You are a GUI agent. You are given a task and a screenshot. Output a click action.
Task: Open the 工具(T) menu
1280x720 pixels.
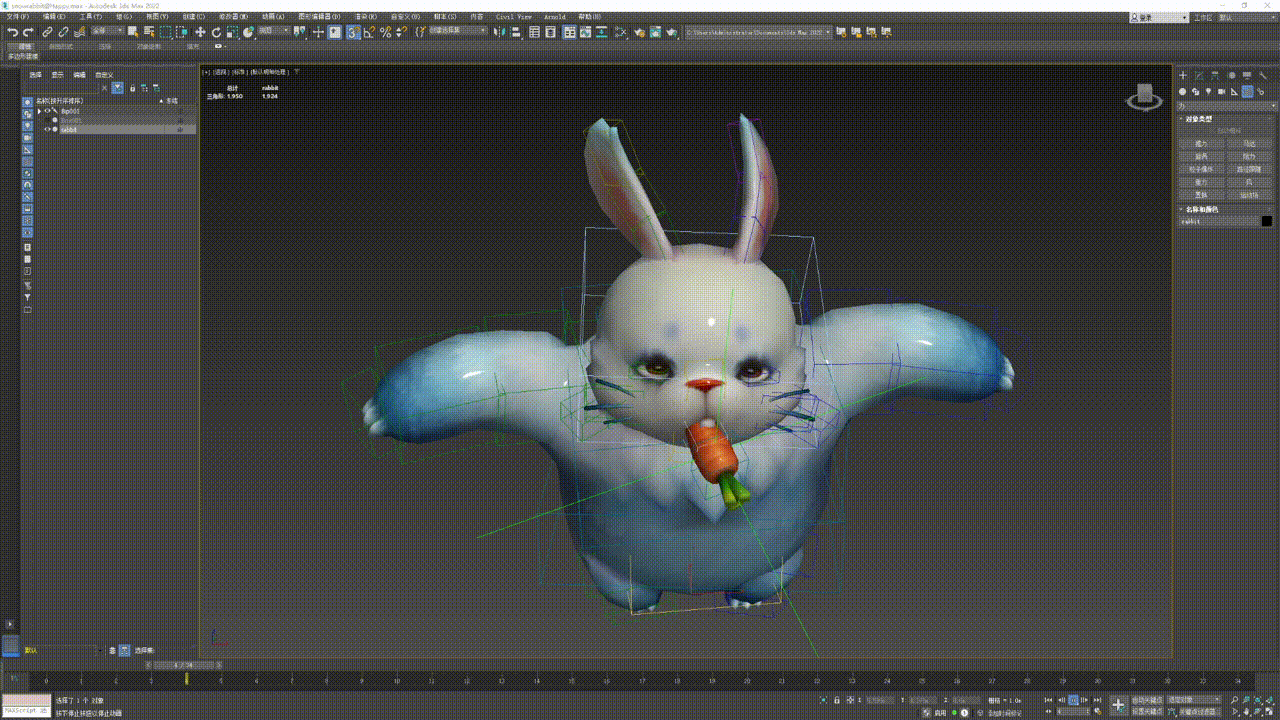click(x=90, y=16)
